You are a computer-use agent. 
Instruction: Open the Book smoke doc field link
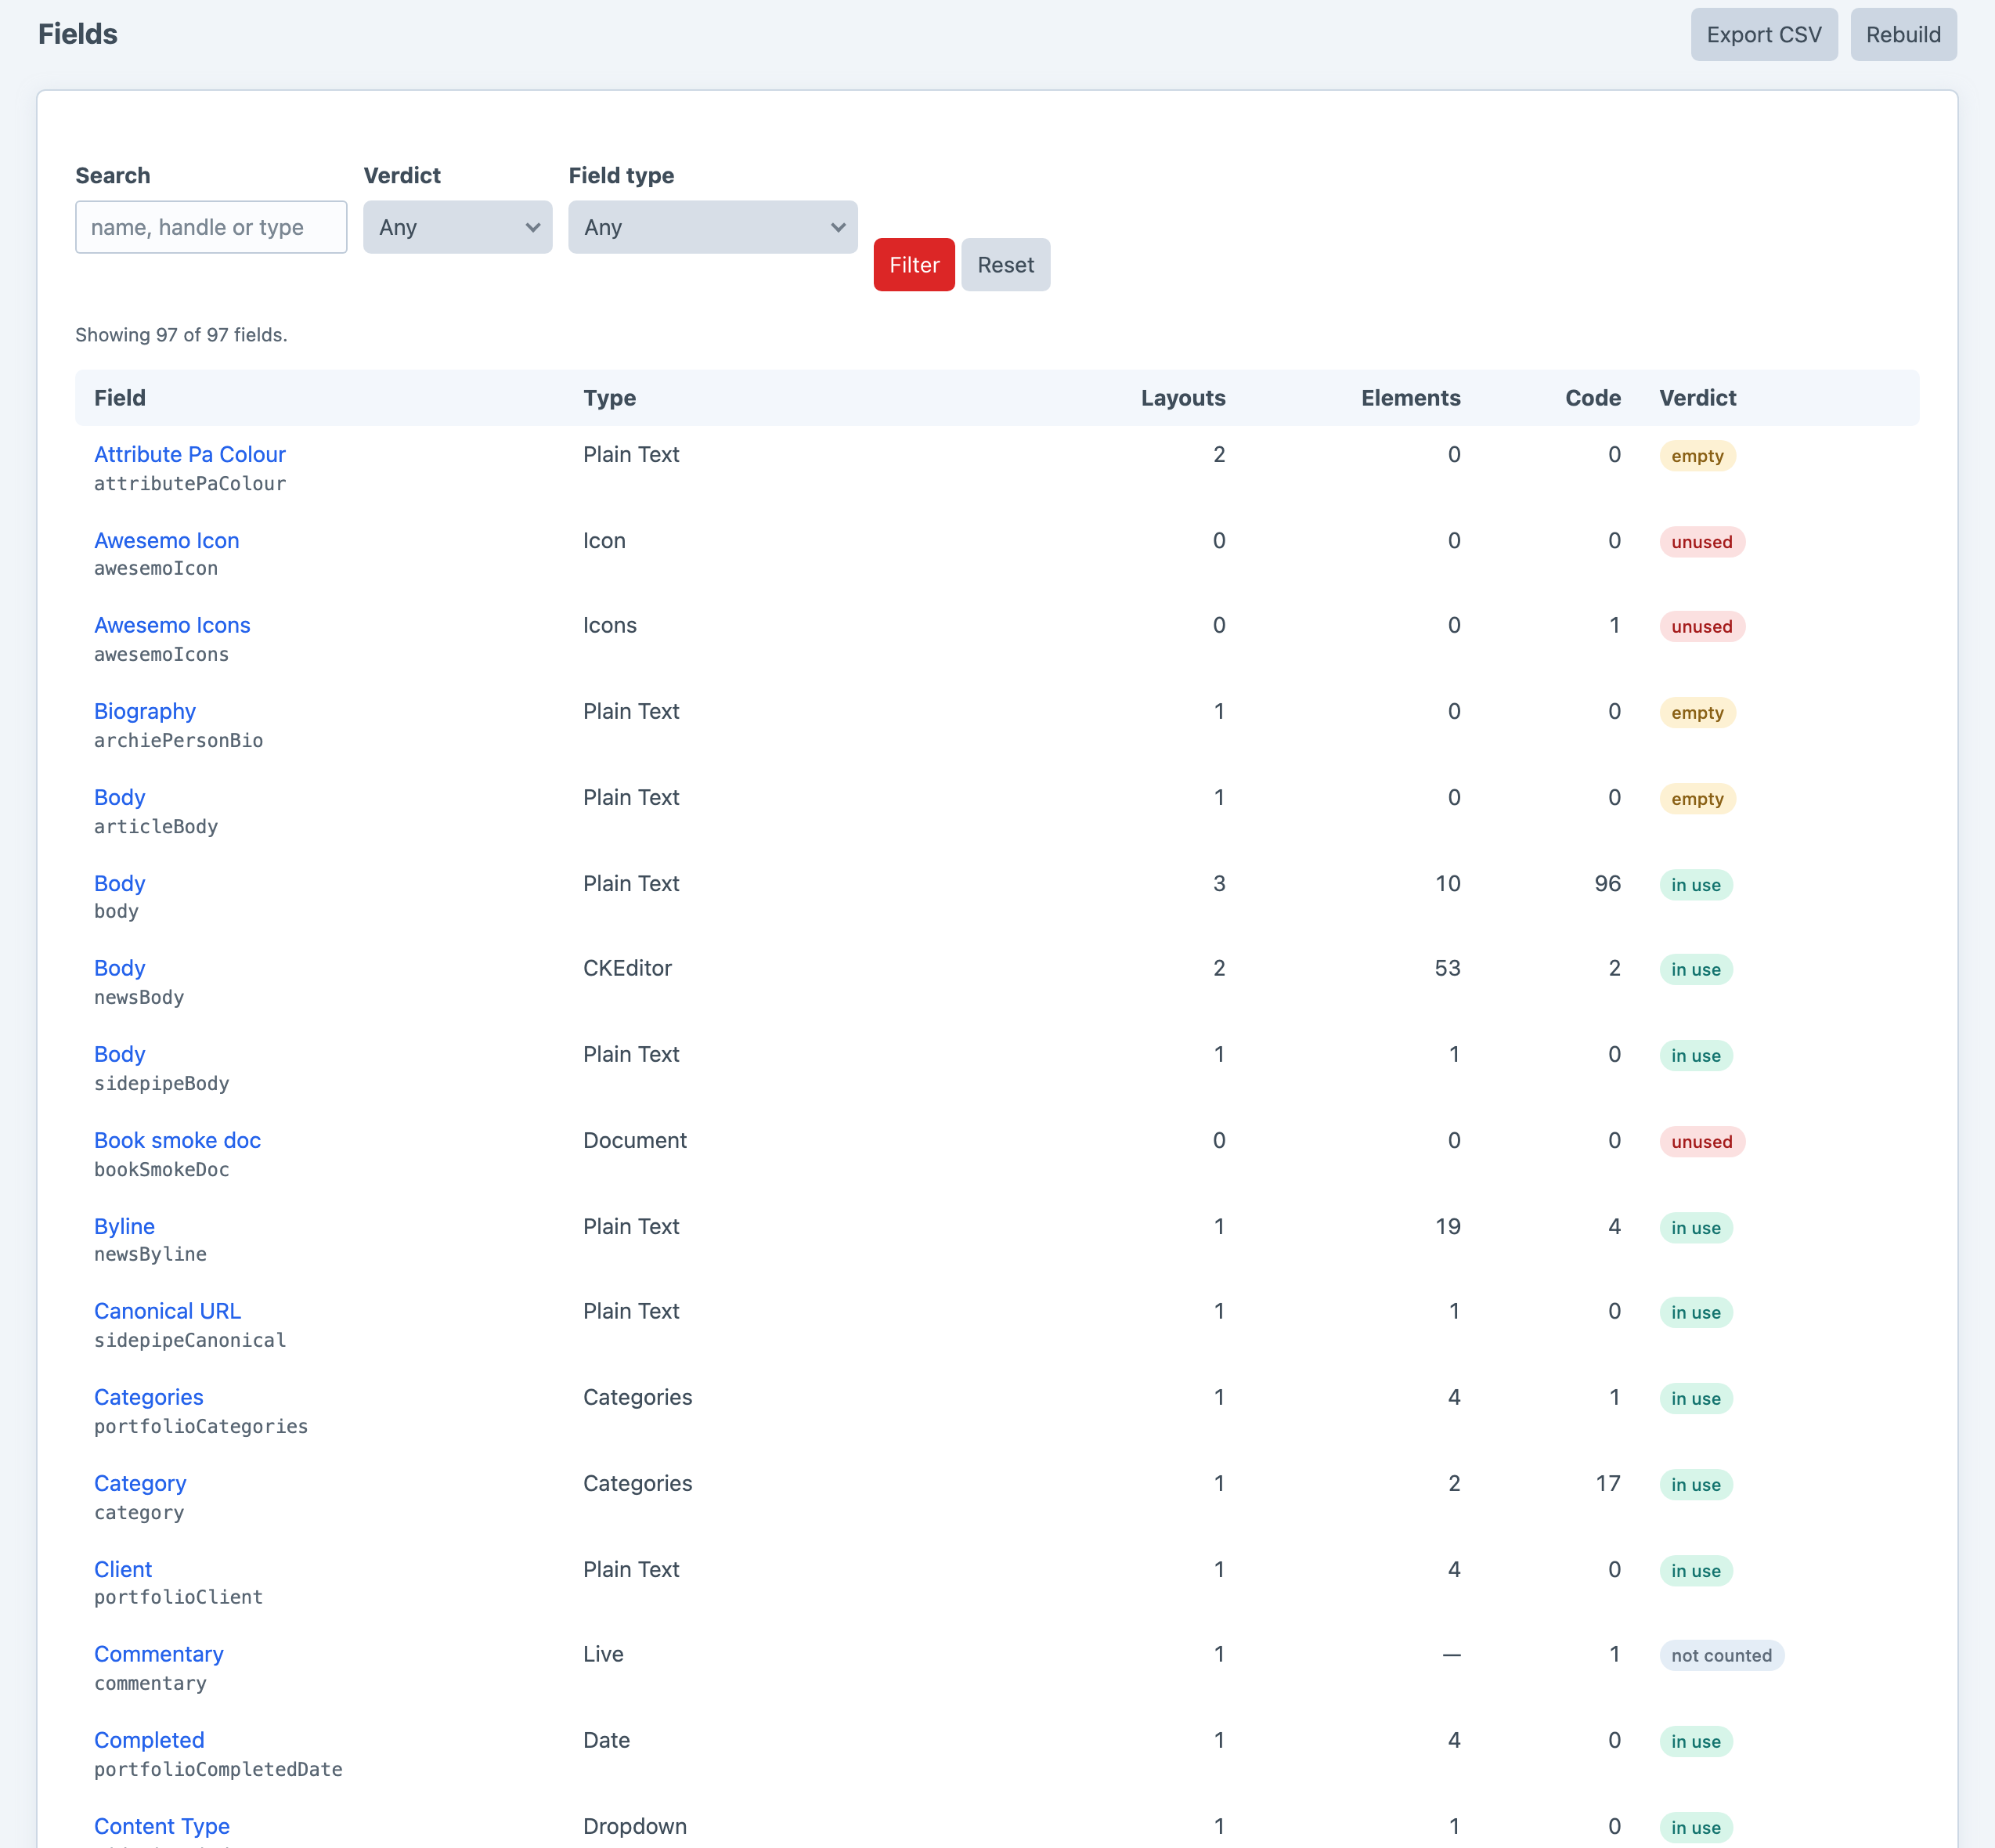[177, 1140]
